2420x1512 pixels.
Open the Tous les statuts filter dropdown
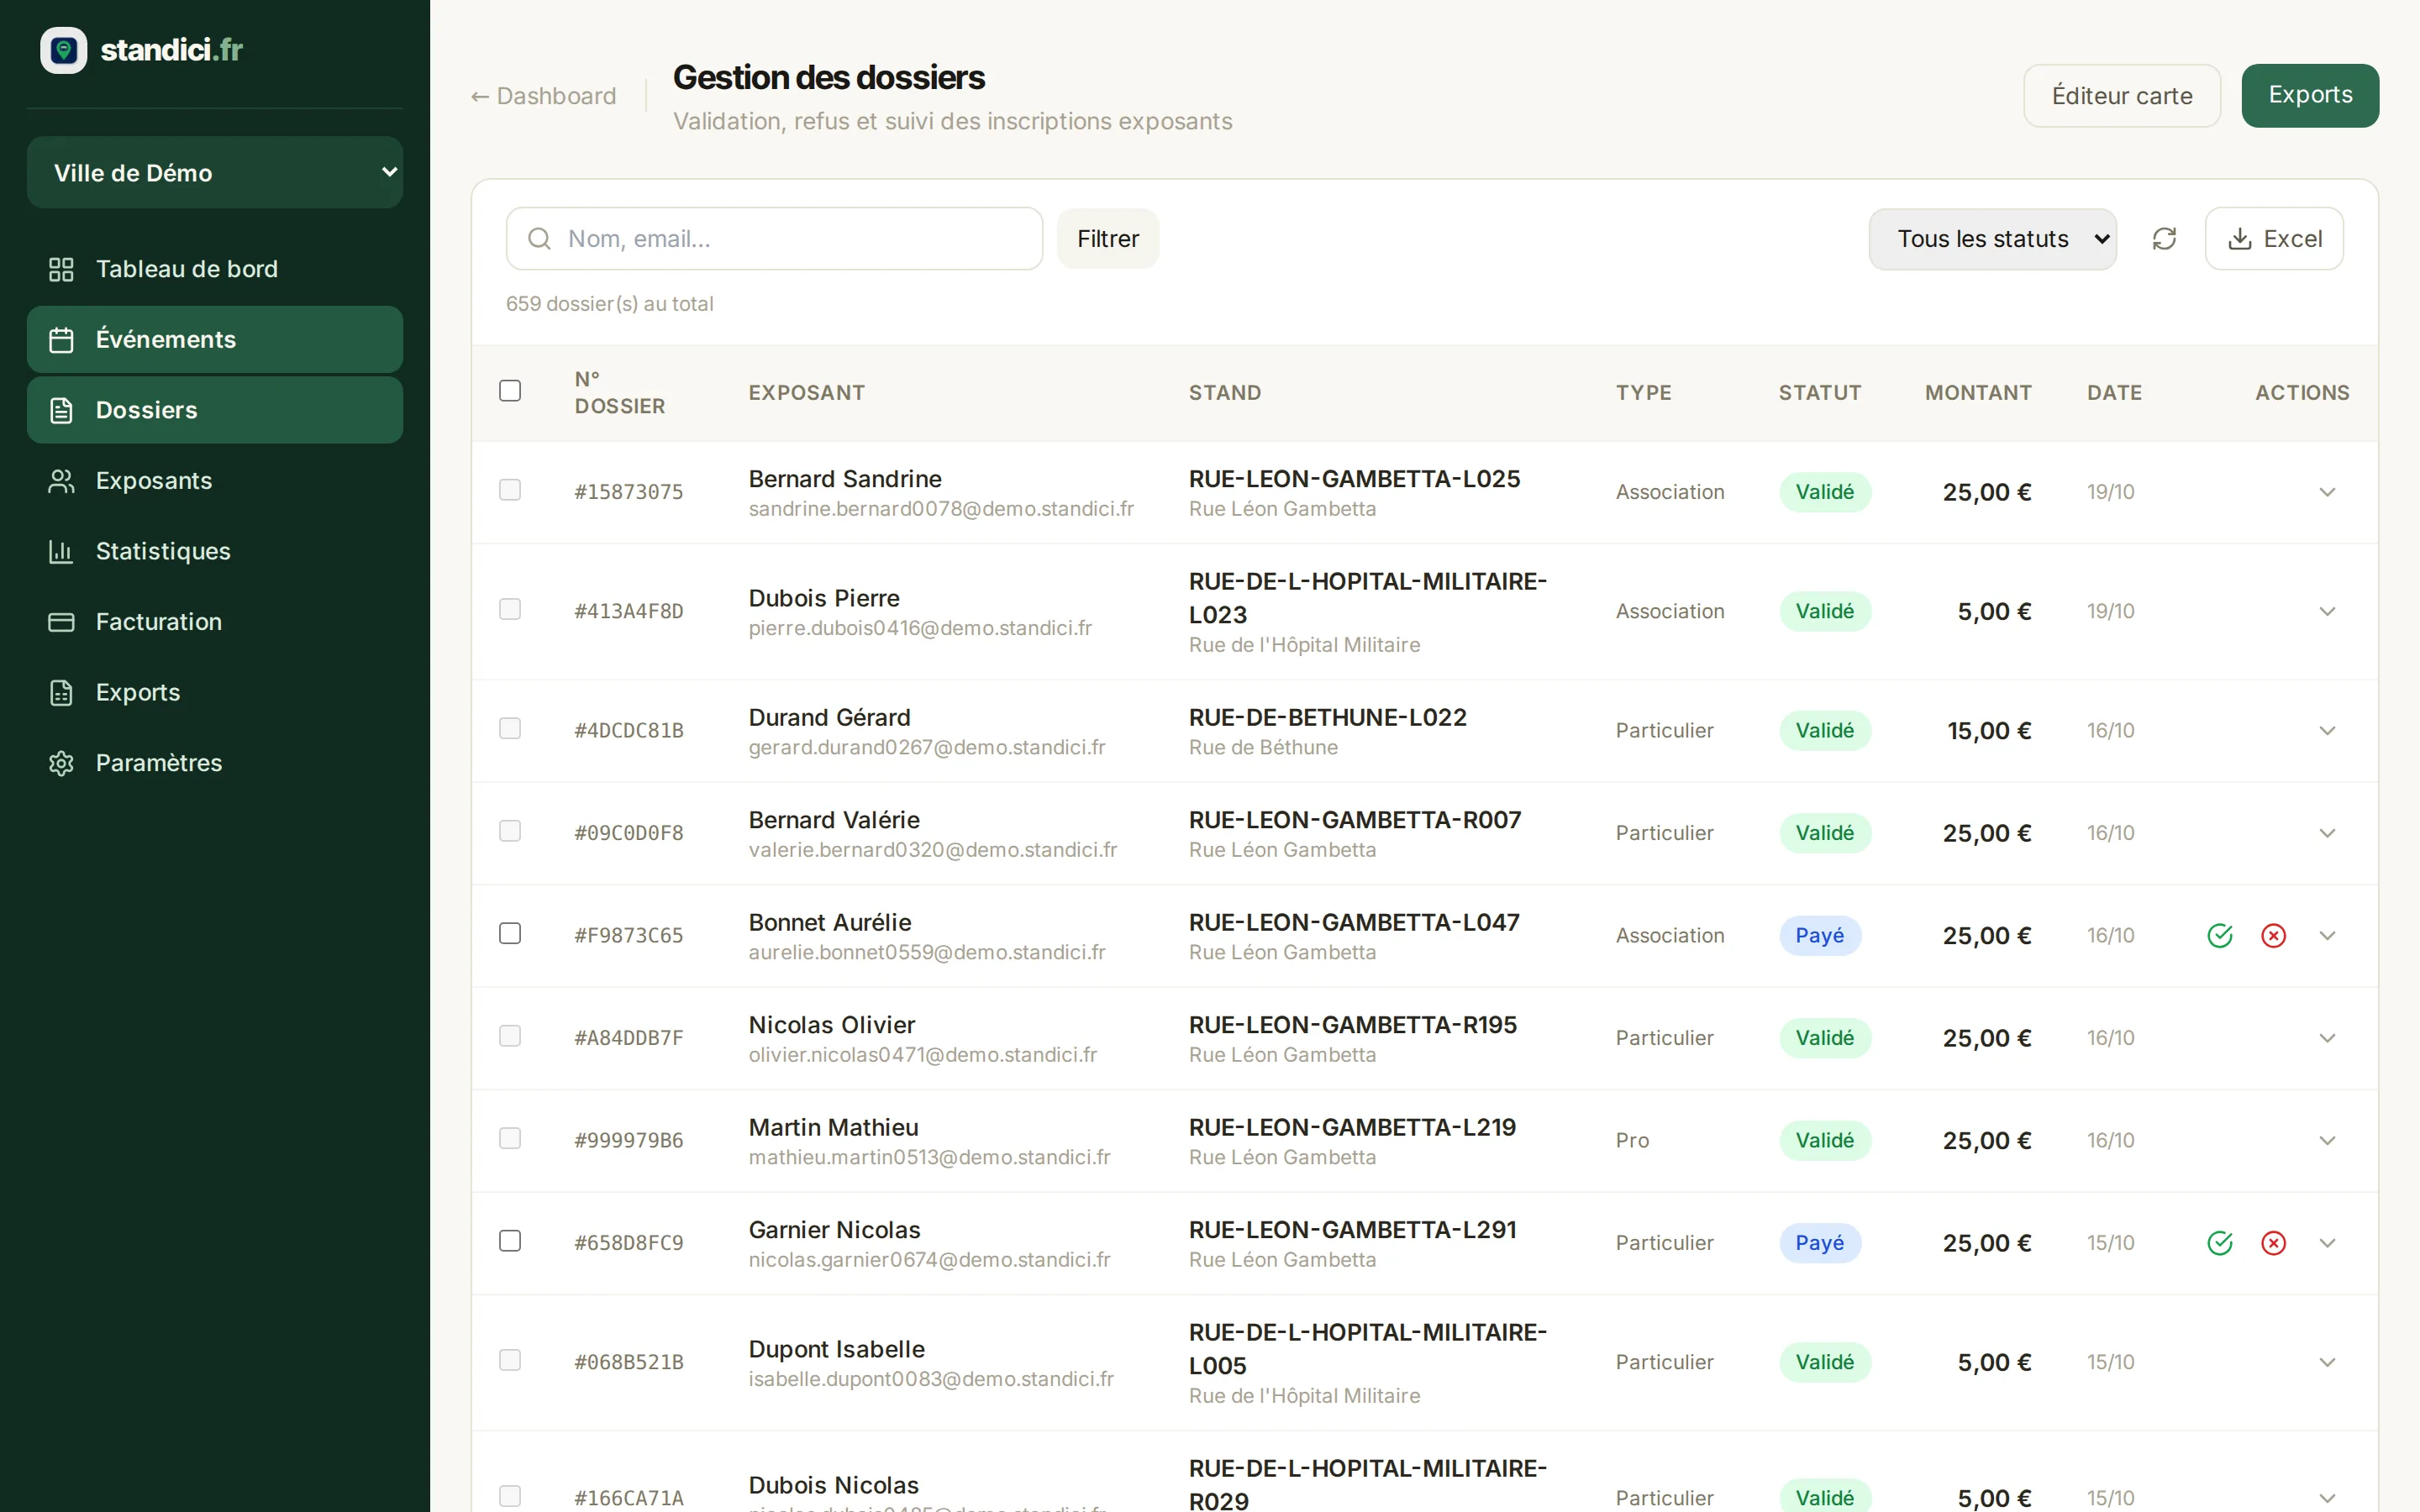[x=1992, y=239]
